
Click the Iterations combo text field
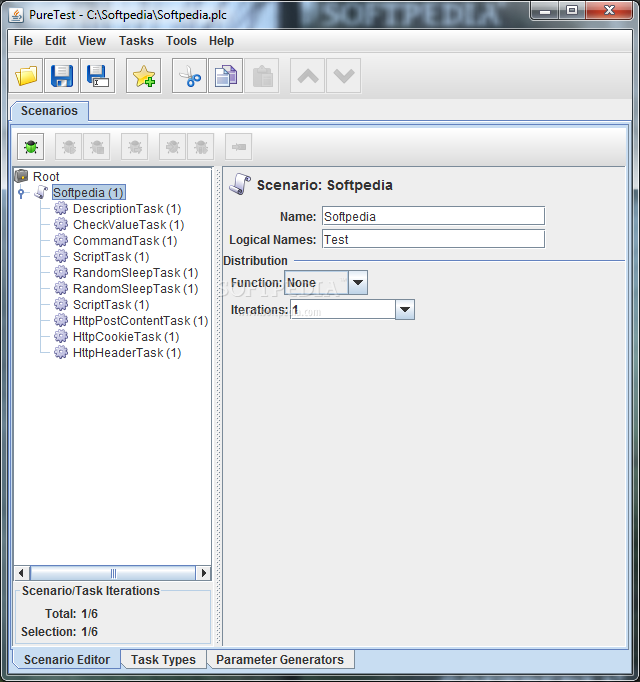pos(343,310)
